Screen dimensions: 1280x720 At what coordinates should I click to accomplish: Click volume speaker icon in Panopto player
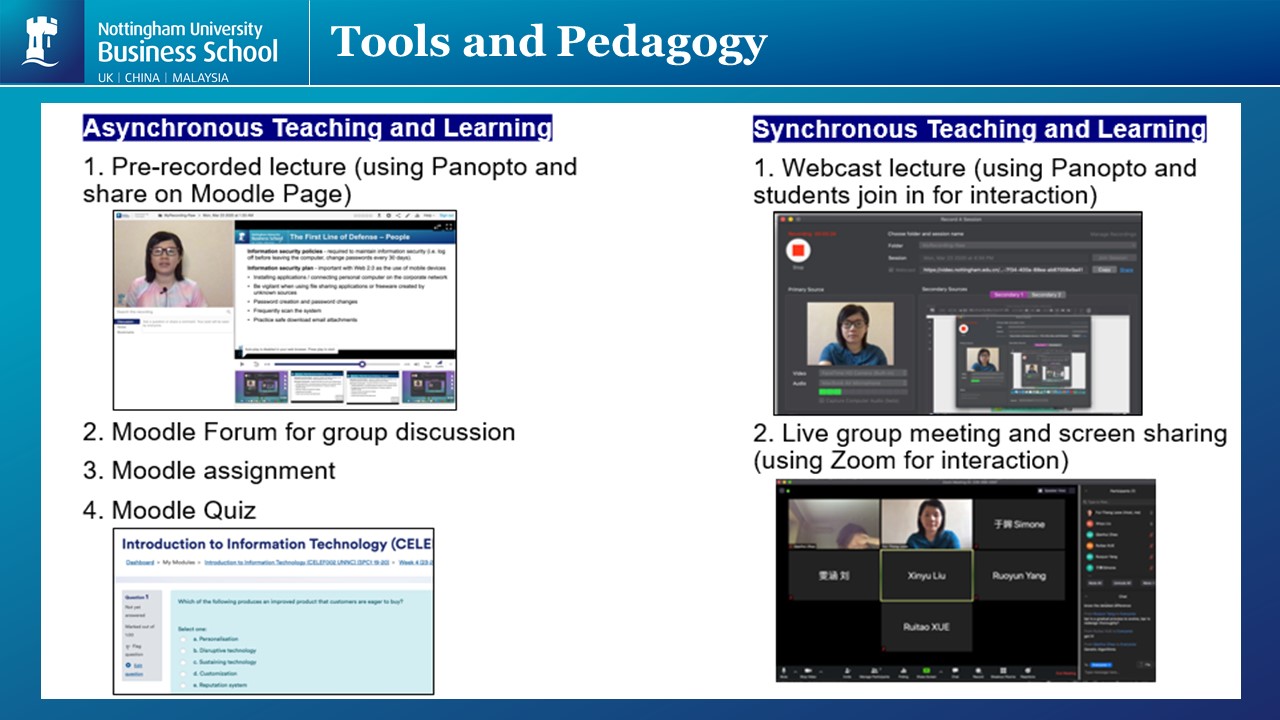coord(417,364)
